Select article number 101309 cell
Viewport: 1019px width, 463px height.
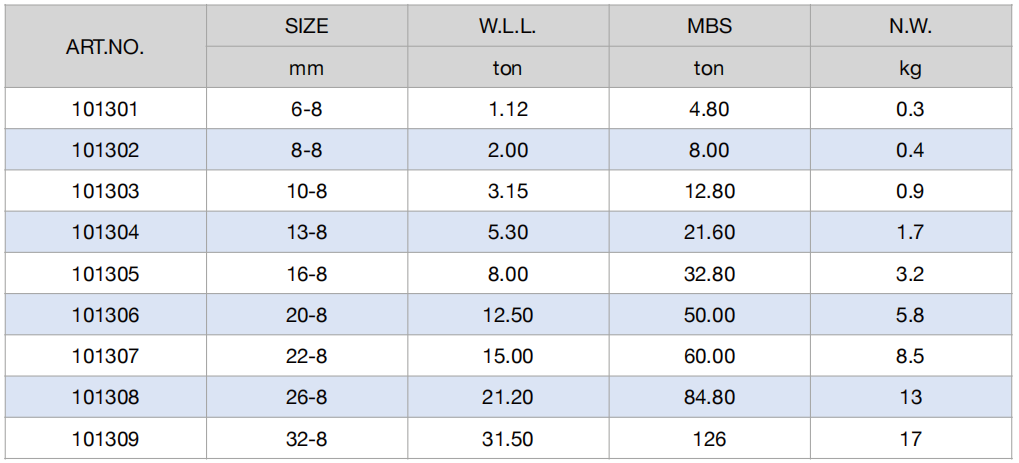(x=105, y=438)
